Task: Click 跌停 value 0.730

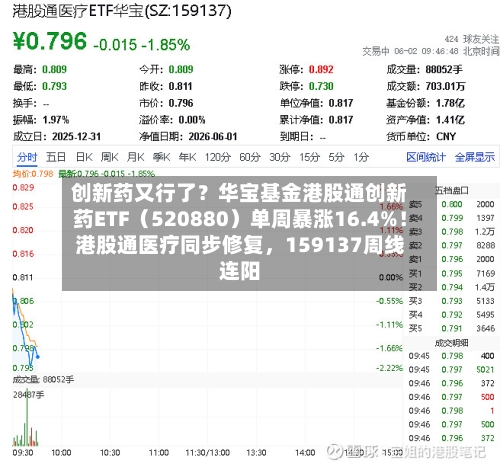Action: (321, 86)
